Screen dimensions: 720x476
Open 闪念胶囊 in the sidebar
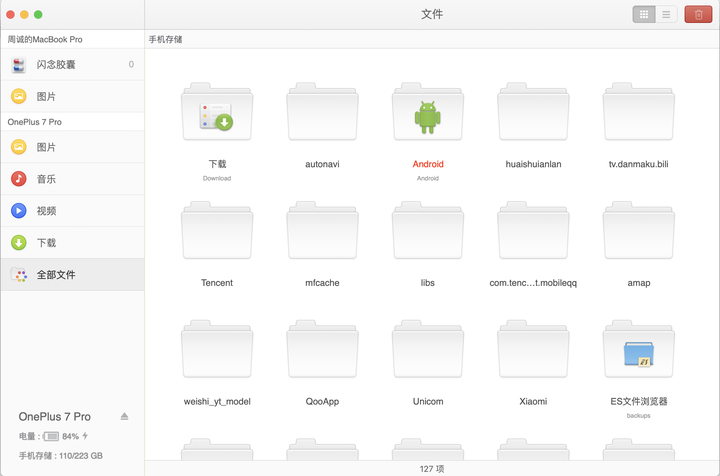click(72, 65)
